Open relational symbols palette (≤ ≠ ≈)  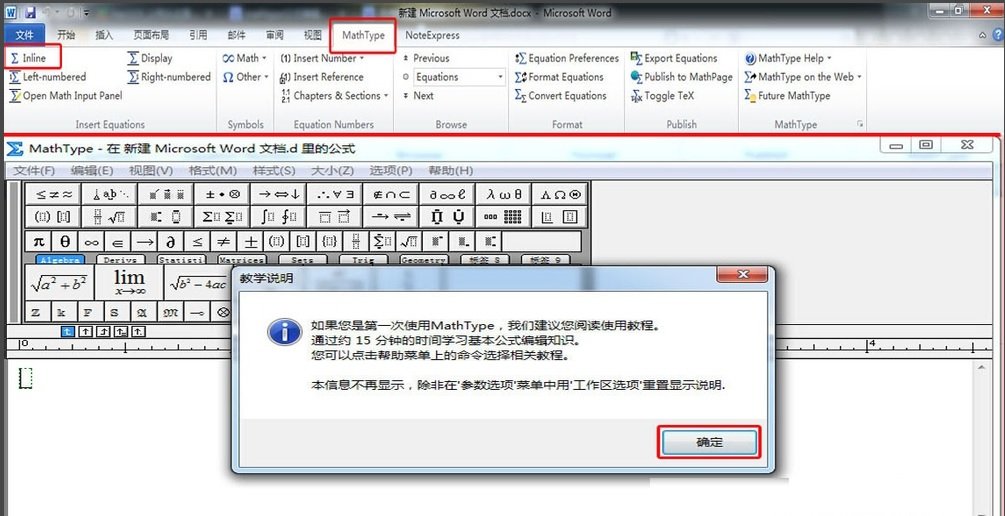[53, 195]
